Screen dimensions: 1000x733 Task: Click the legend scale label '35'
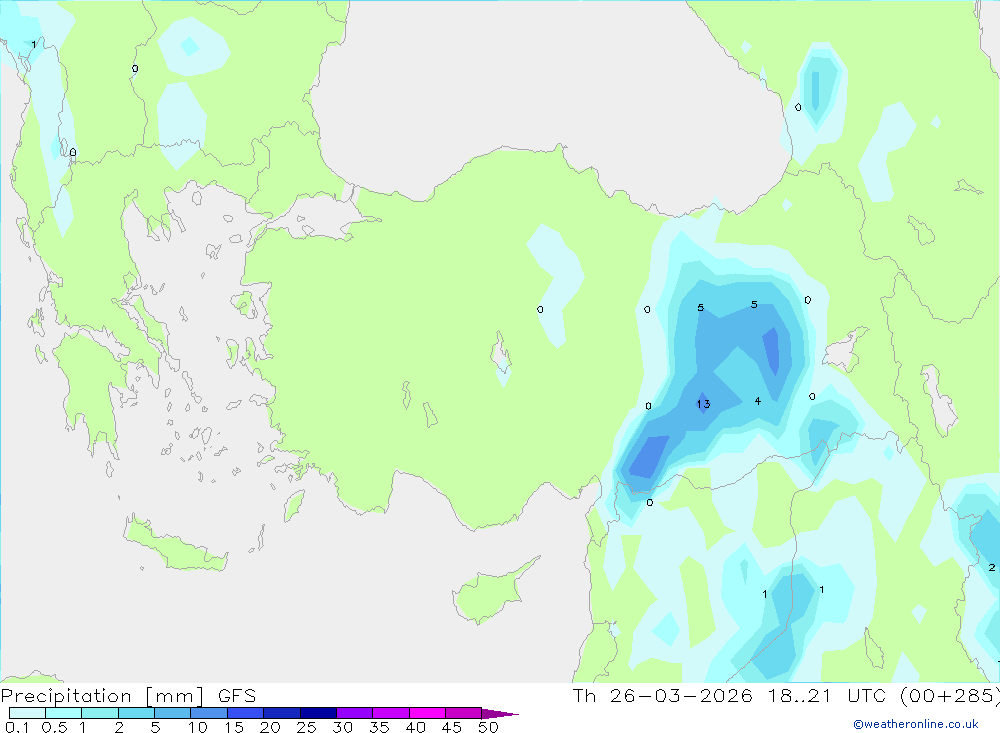pyautogui.click(x=379, y=727)
